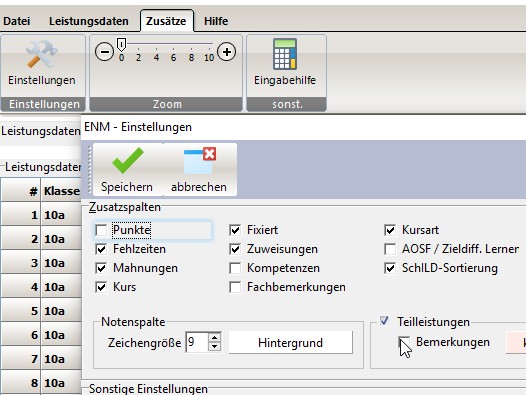Click the Klasse column header
The width and height of the screenshot is (526, 395).
point(61,191)
